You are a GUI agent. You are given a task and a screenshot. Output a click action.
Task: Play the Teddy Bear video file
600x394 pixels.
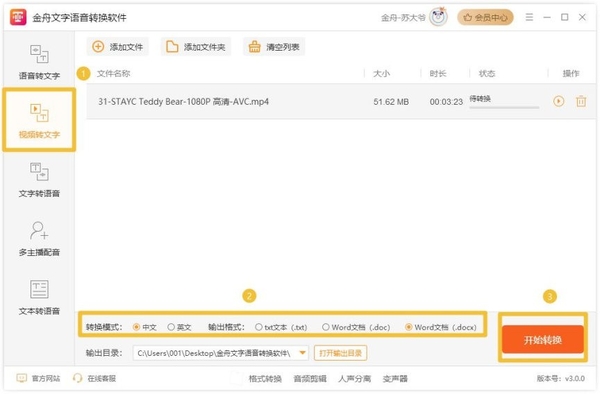pyautogui.click(x=558, y=101)
